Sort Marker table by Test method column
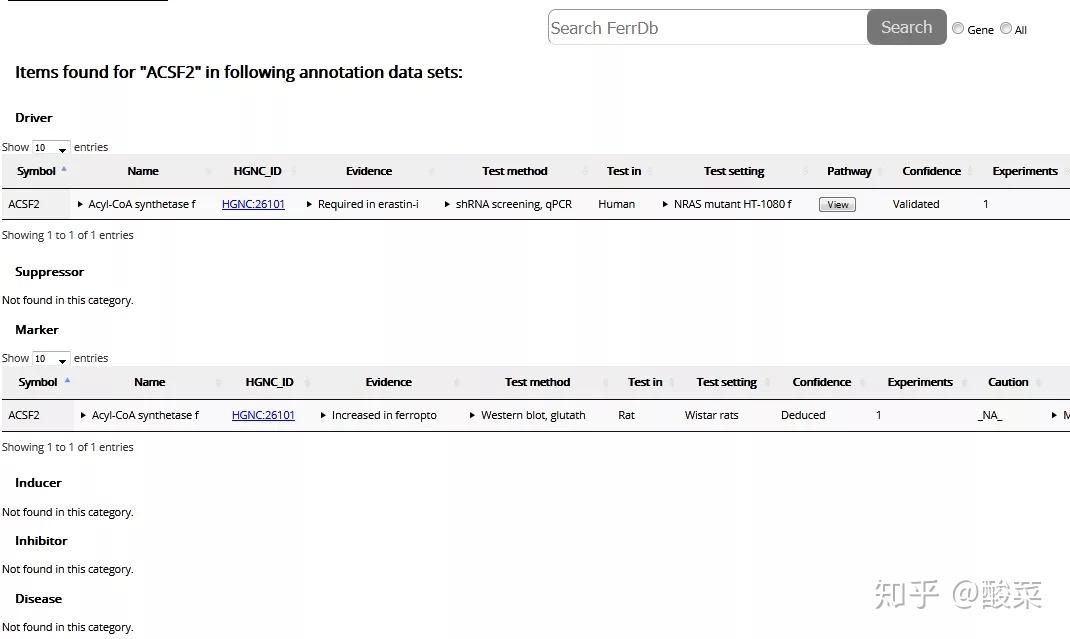 point(537,382)
